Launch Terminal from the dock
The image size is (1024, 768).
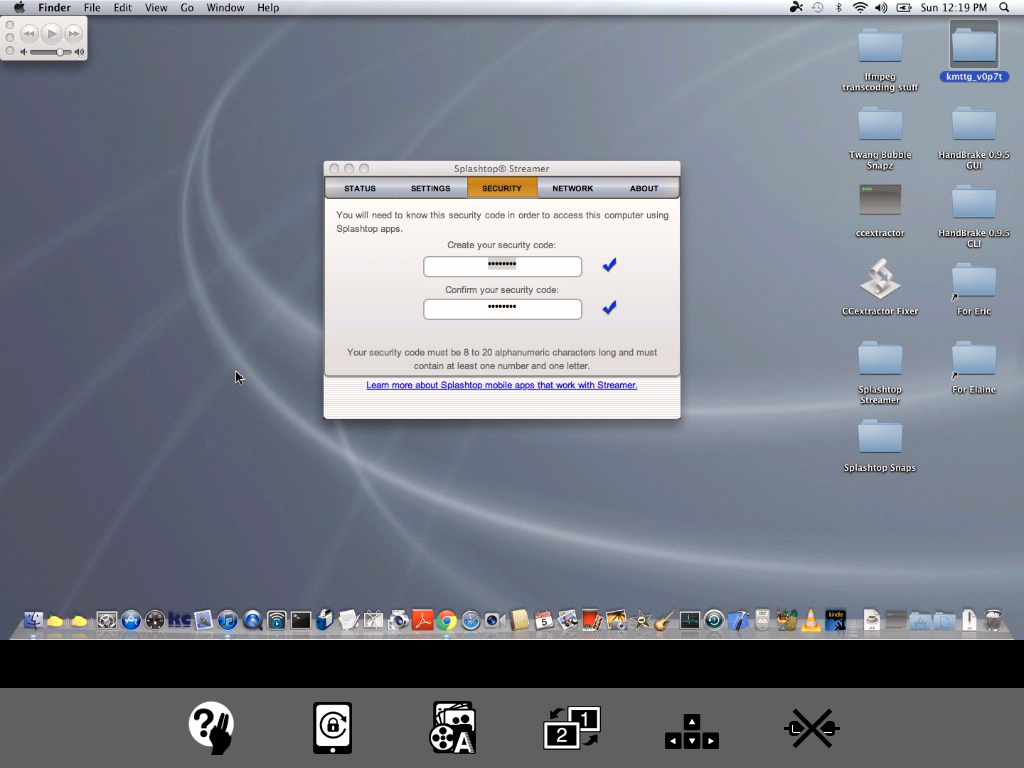(x=300, y=620)
